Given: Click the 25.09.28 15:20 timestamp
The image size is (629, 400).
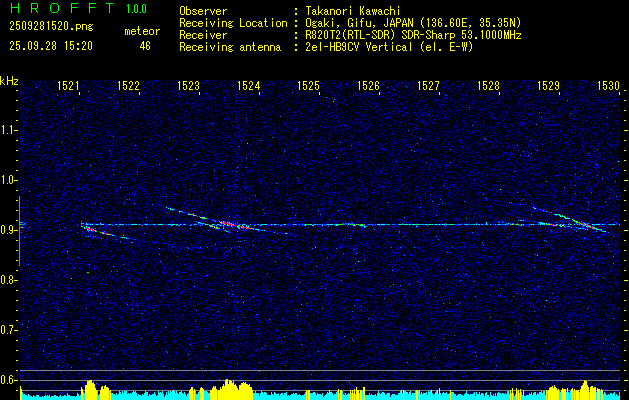Looking at the screenshot, I should pos(50,46).
